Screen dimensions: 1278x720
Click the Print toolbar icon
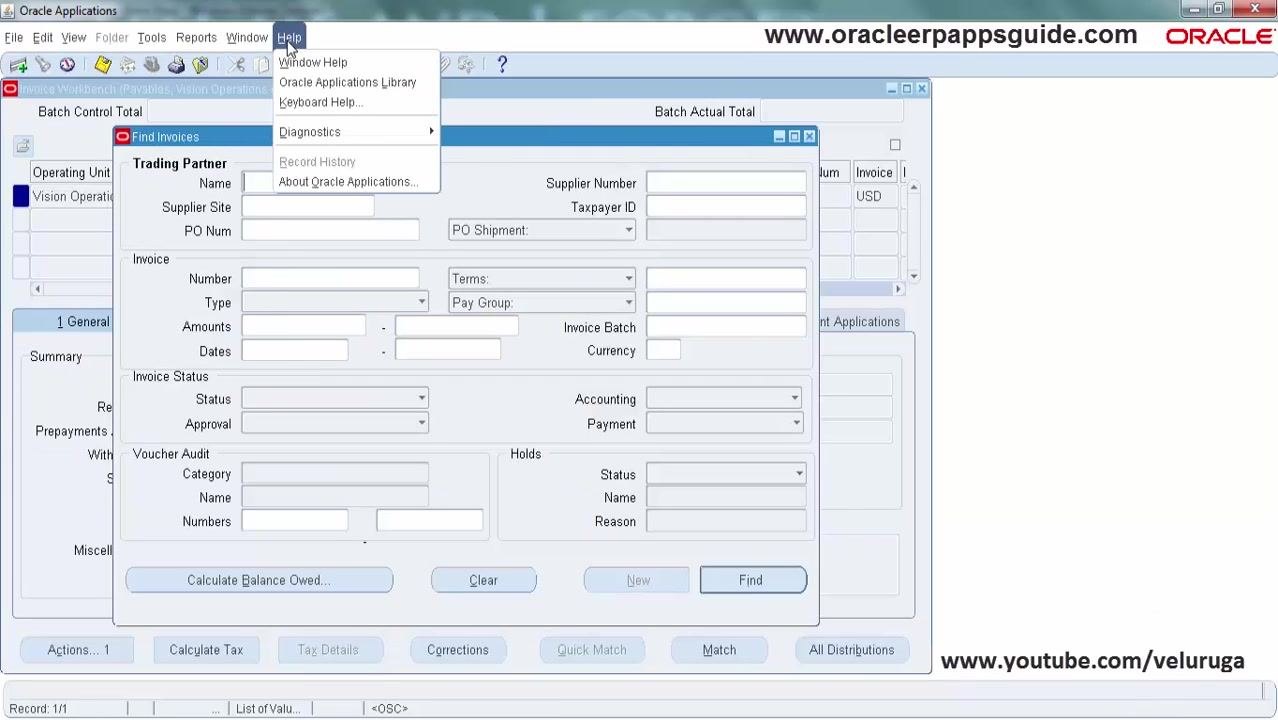[x=176, y=65]
